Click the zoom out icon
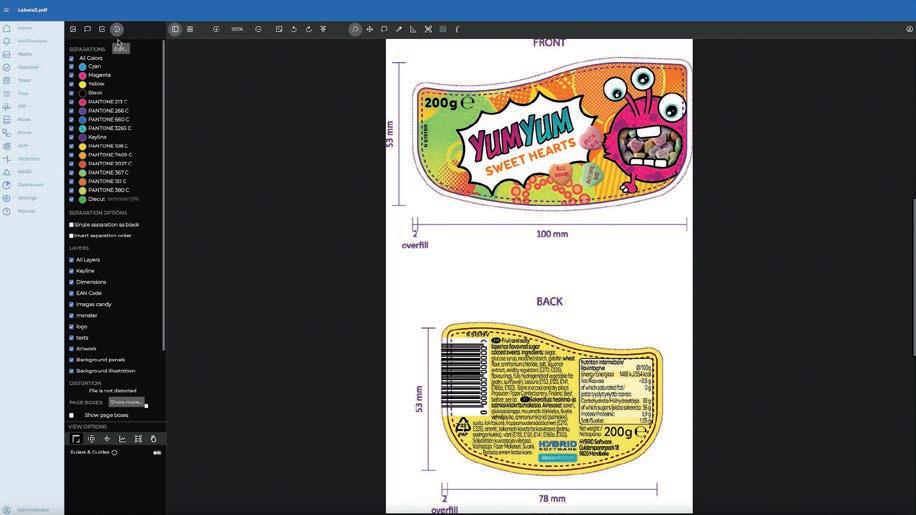The height and width of the screenshot is (515, 916). click(258, 29)
